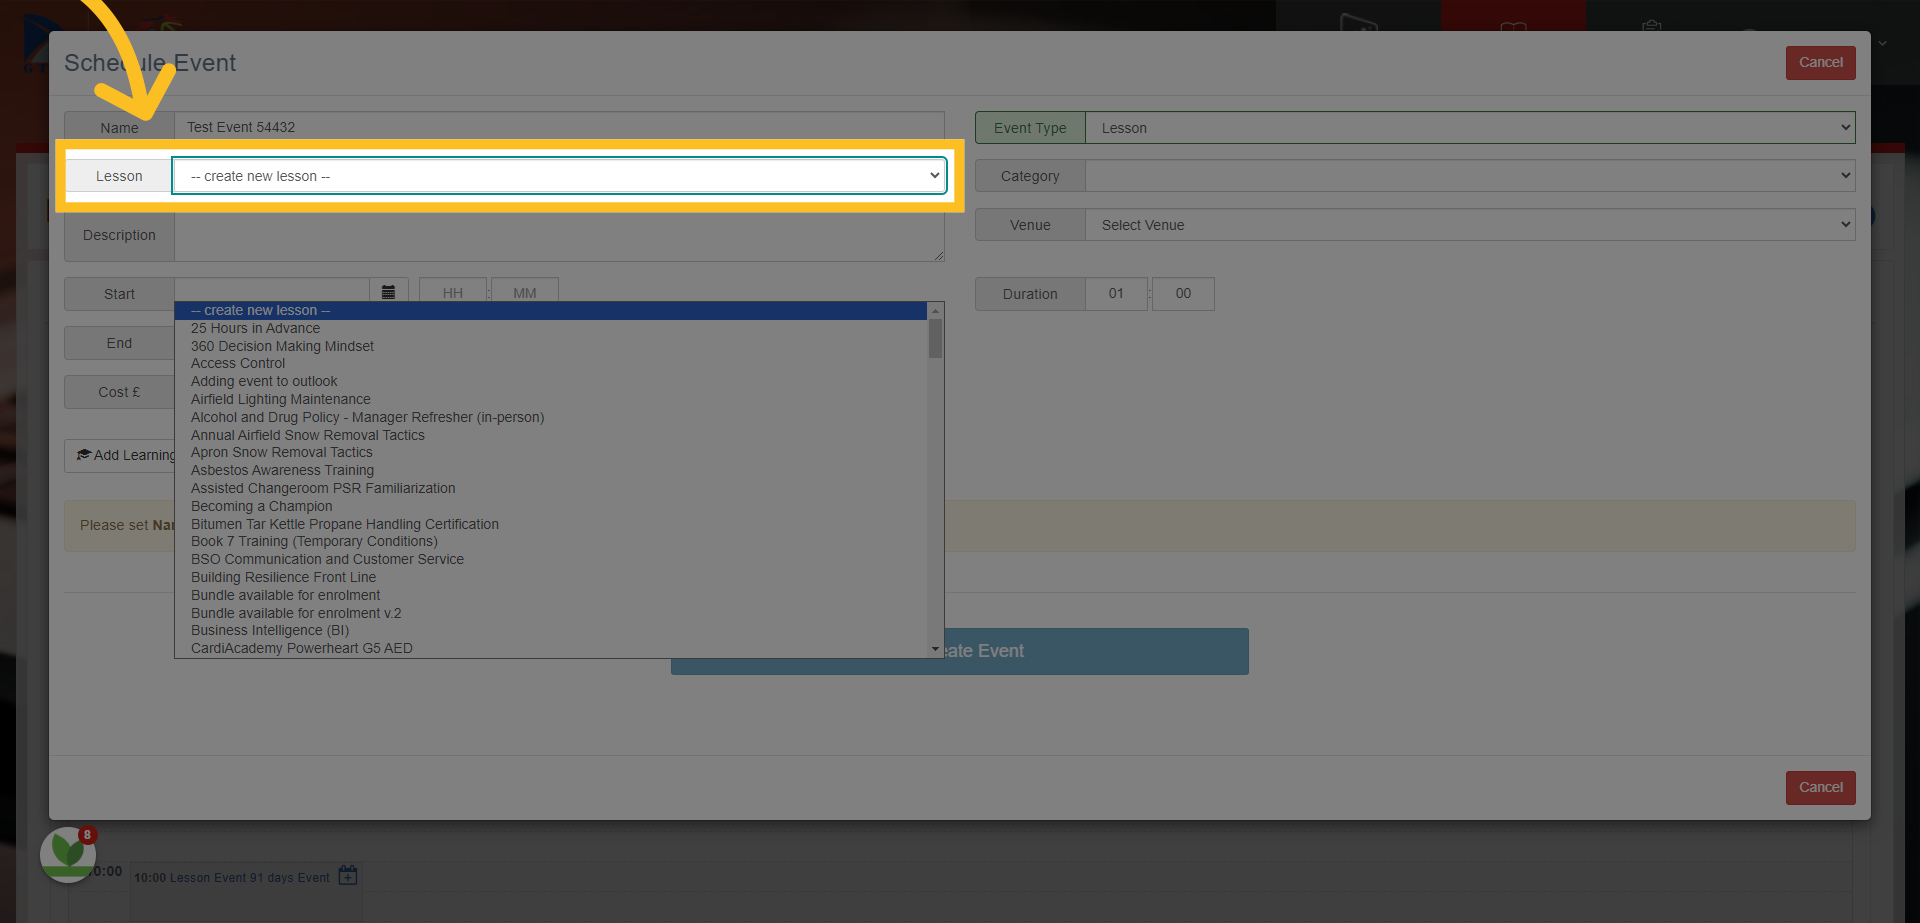Pick 'Alcohol and Drug Policy - Manager Refresher' option
This screenshot has height=923, width=1920.
(x=551, y=417)
